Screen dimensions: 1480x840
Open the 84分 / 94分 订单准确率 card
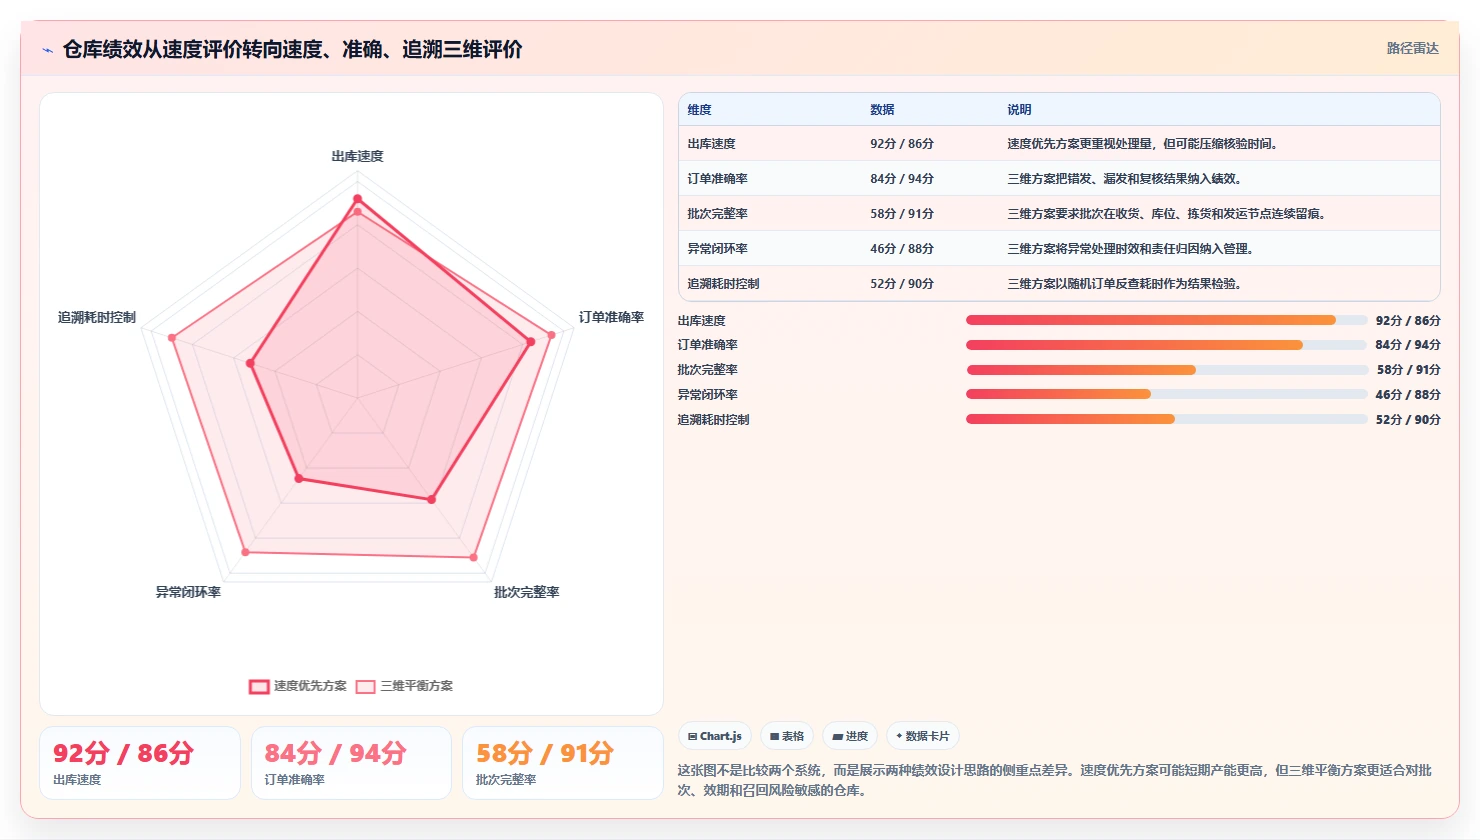(x=351, y=763)
